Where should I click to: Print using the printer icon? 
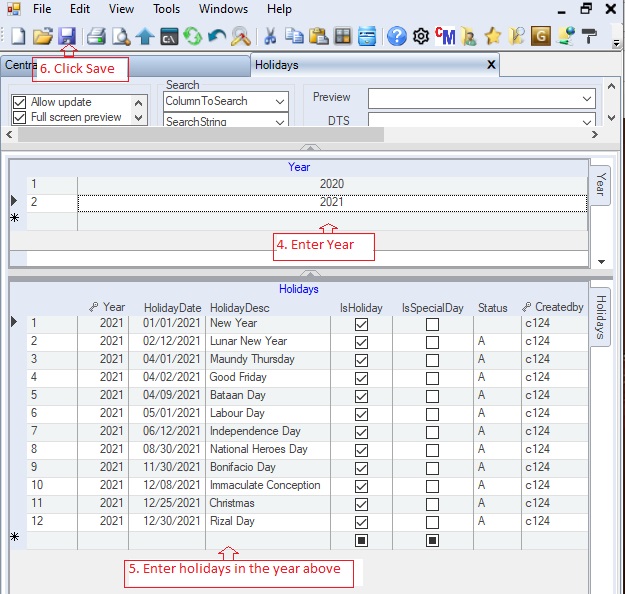click(x=96, y=36)
